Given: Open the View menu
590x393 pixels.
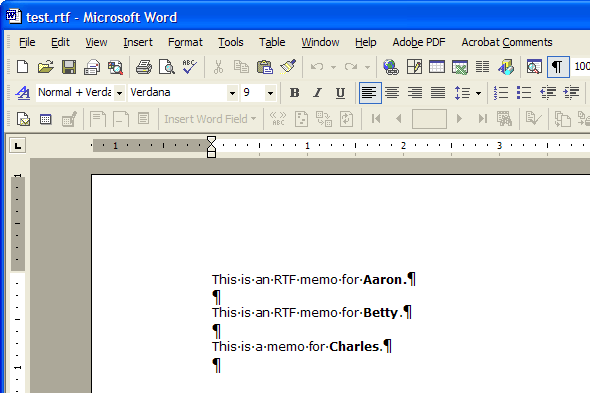Looking at the screenshot, I should click(96, 42).
